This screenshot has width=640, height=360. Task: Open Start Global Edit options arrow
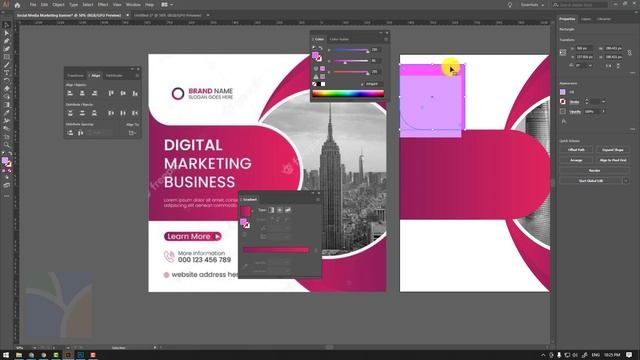(626, 180)
